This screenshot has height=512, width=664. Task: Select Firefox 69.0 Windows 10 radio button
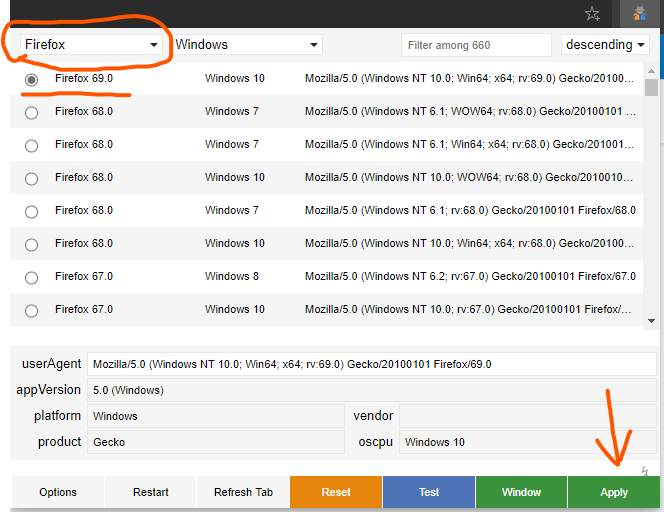pos(31,80)
